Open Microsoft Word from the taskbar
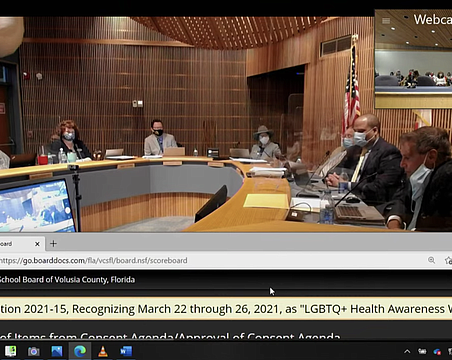The height and width of the screenshot is (360, 452). [x=126, y=351]
